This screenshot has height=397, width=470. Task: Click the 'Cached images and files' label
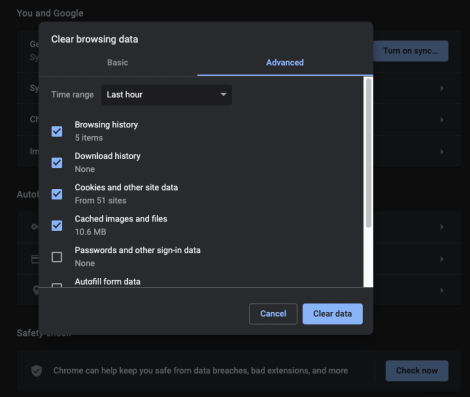pyautogui.click(x=121, y=219)
